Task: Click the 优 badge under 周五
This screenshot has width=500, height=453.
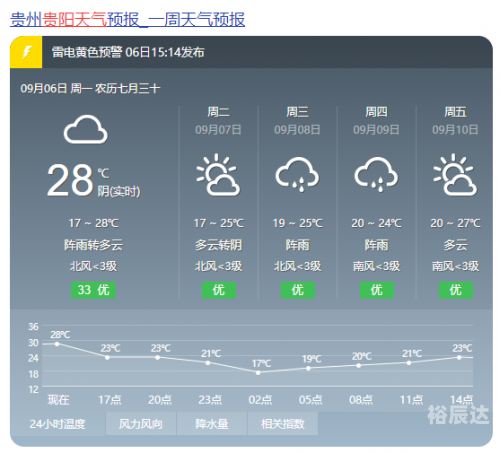Action: click(456, 290)
